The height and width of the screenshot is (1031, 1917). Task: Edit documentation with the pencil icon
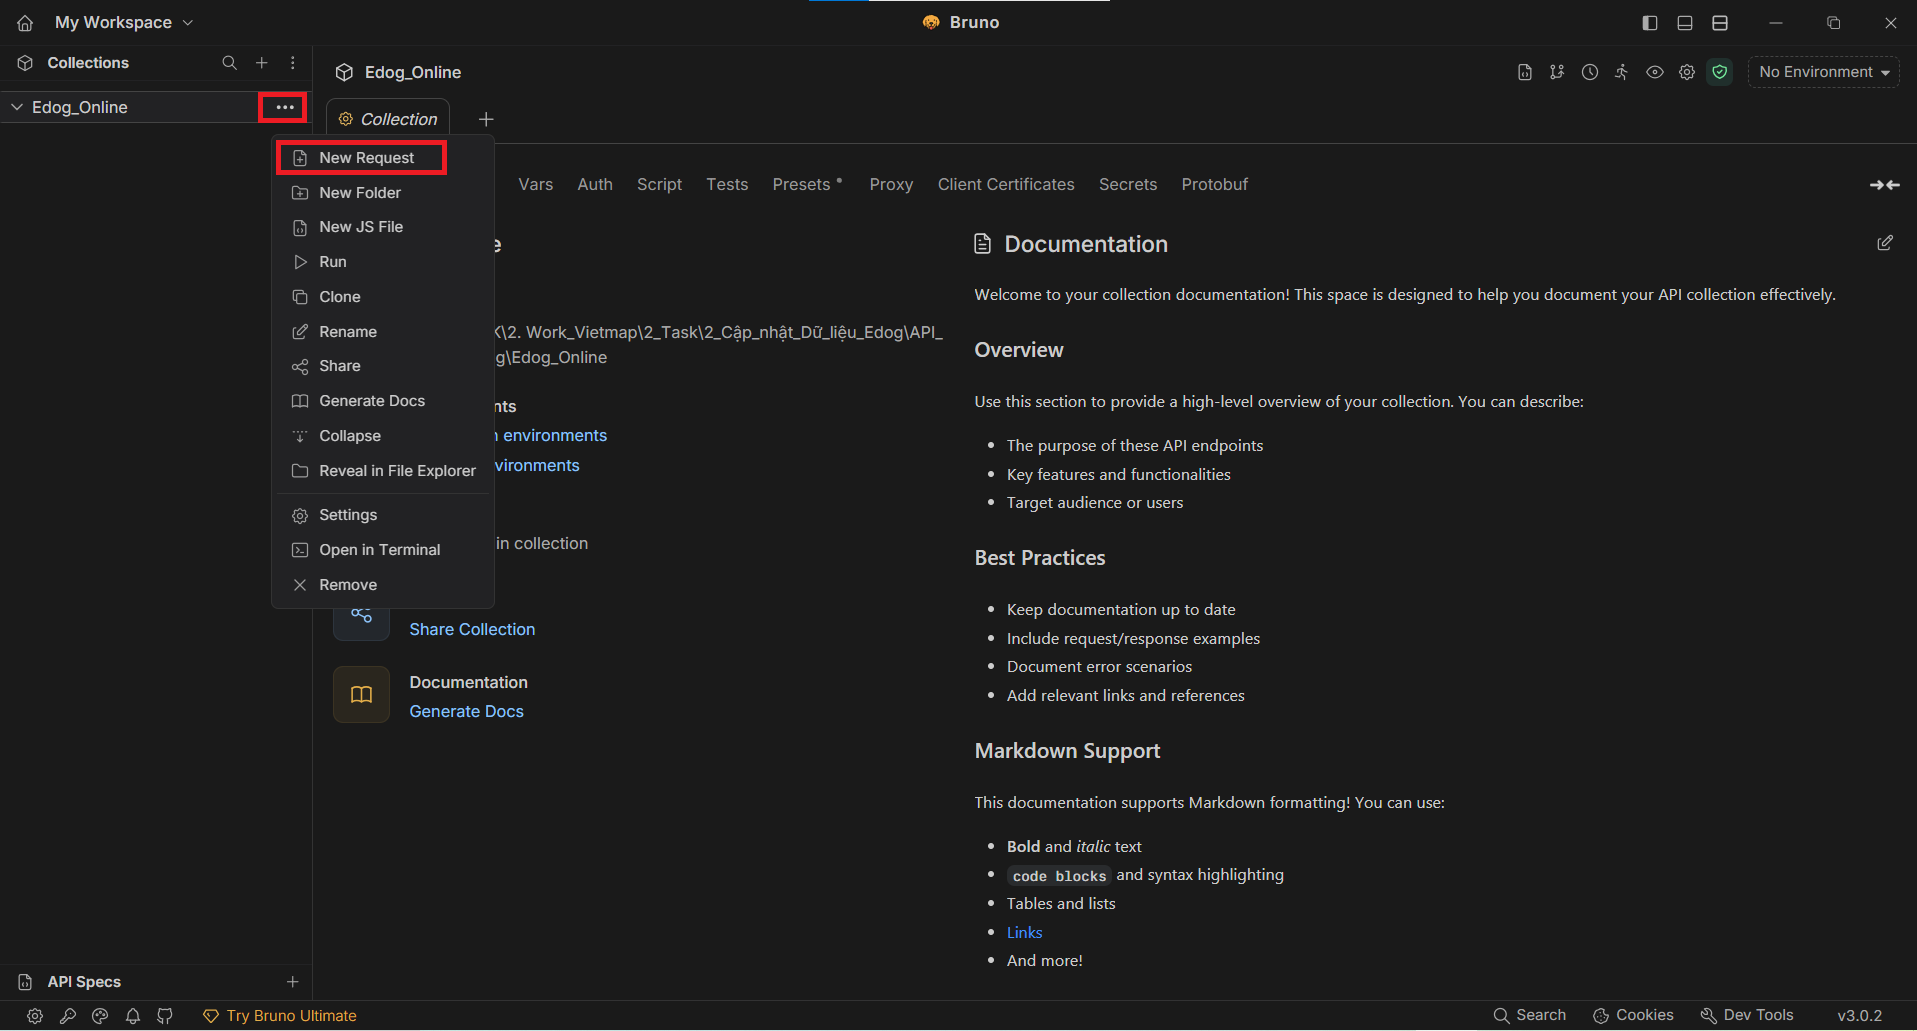(x=1885, y=243)
